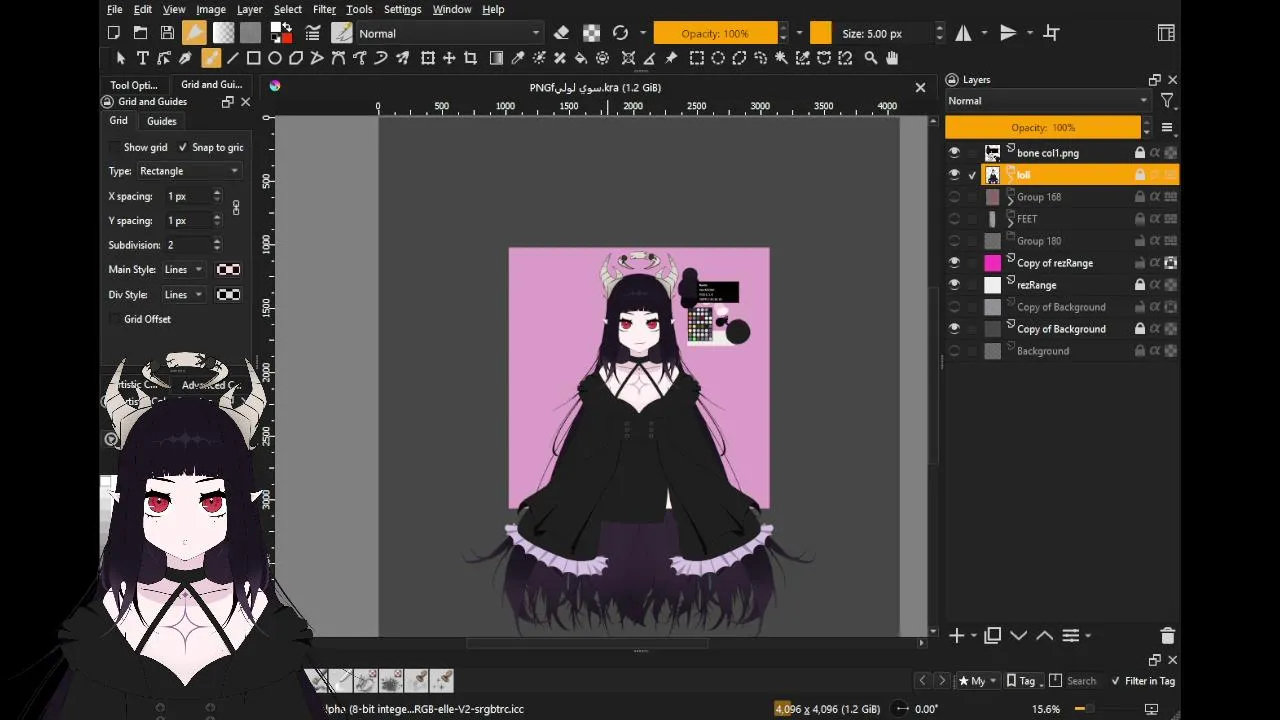Screen dimensions: 1280x720
Task: Click Filter in Tag option
Action: tap(1142, 681)
